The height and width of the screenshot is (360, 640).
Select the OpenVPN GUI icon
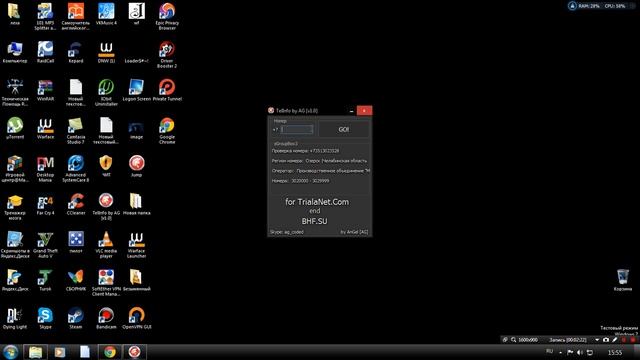click(x=136, y=318)
